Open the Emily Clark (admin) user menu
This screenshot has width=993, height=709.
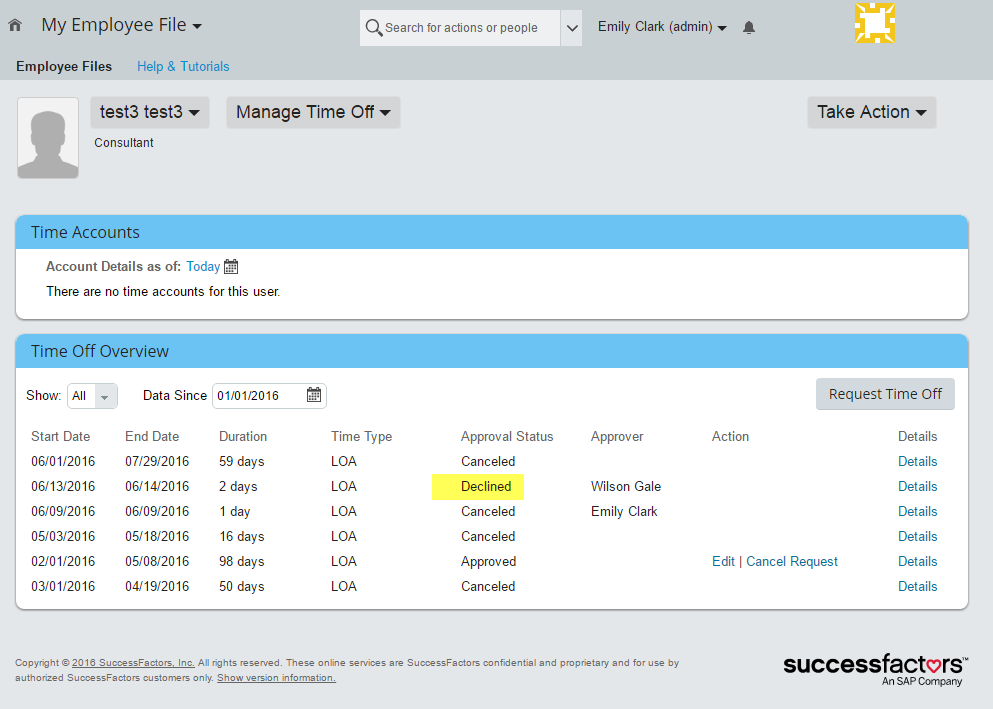point(662,27)
